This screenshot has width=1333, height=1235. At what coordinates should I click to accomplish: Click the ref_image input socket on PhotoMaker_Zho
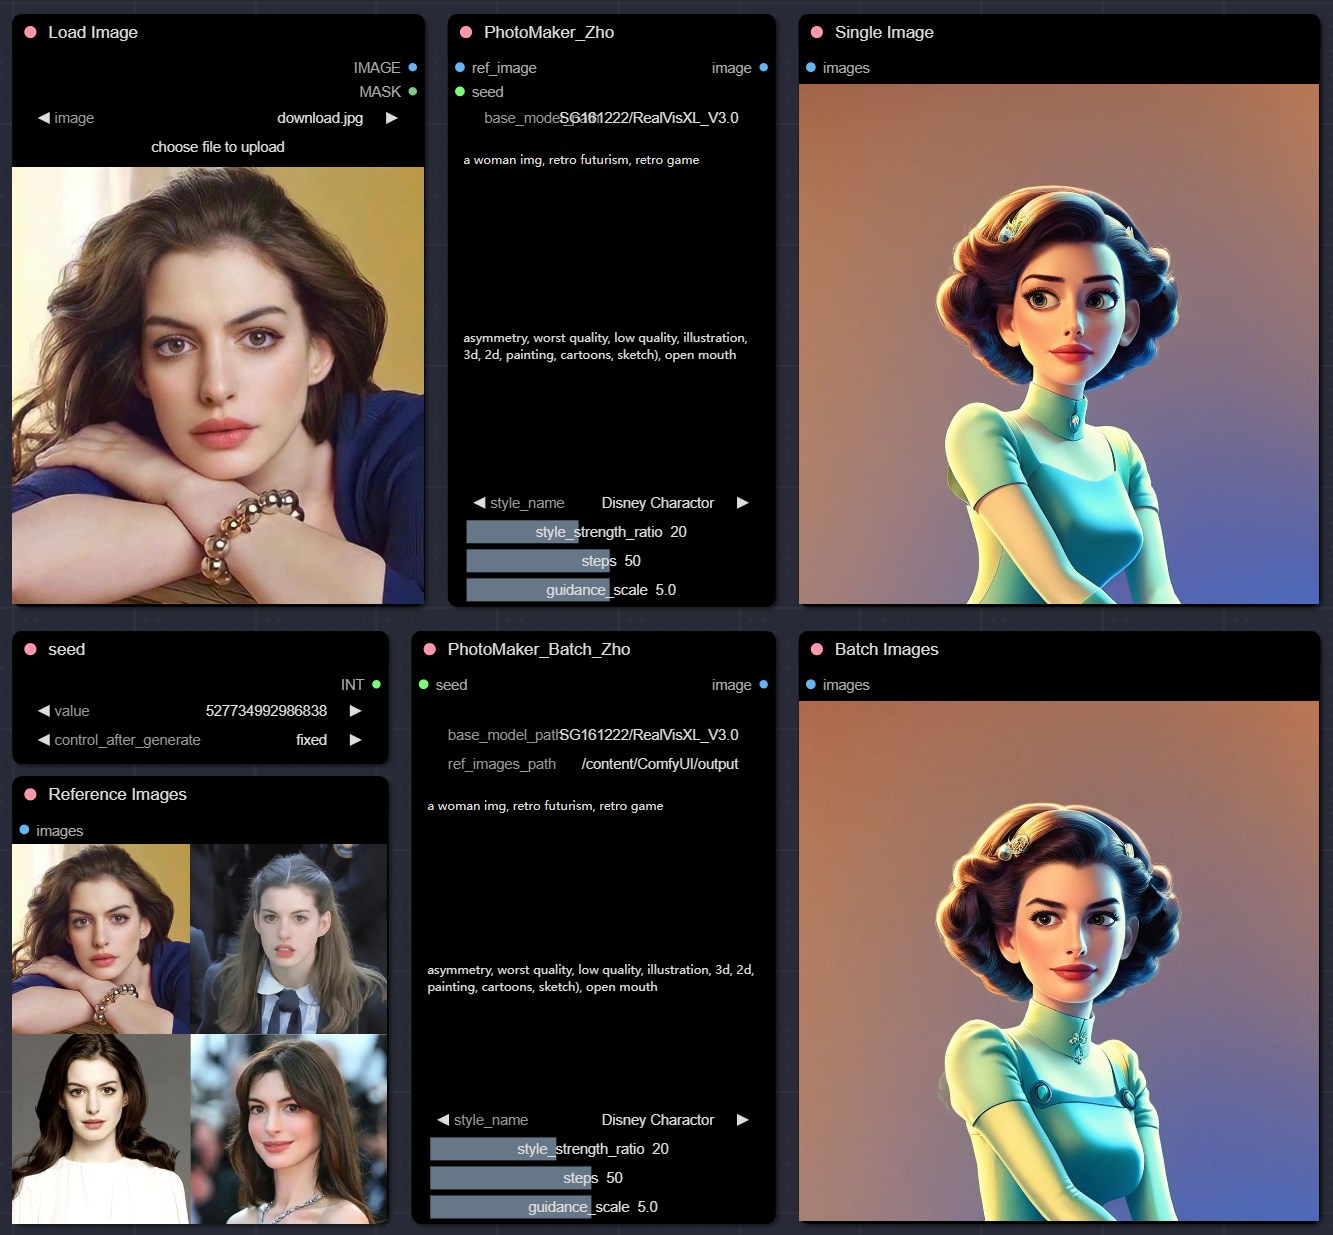point(460,68)
